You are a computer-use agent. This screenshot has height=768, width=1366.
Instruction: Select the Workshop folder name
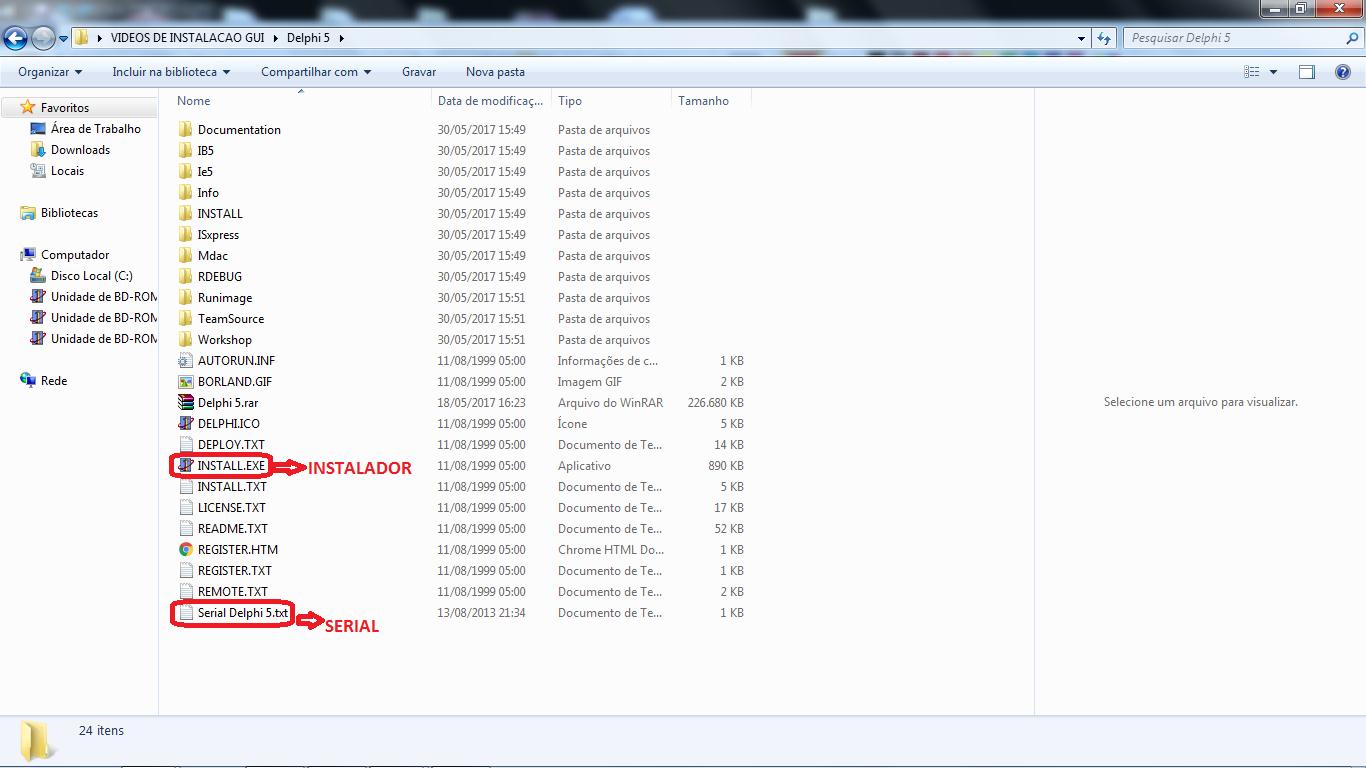(x=225, y=339)
